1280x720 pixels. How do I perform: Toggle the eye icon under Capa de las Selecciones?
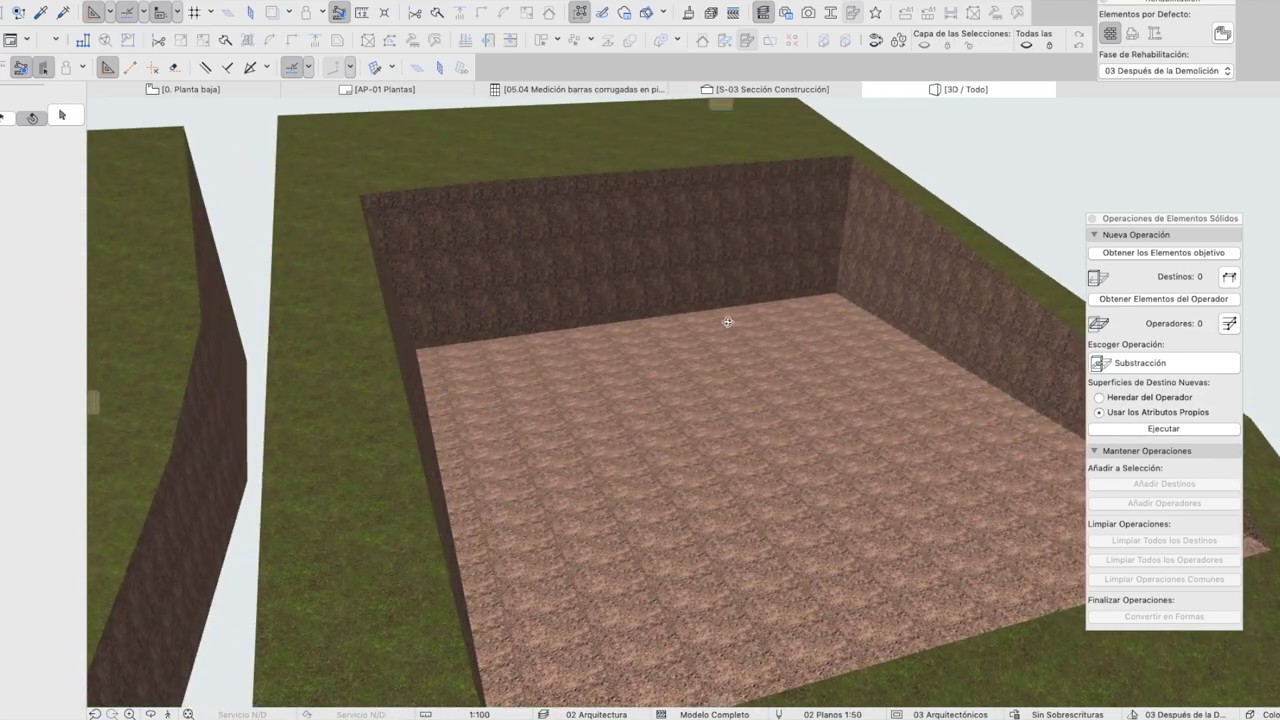coord(924,46)
